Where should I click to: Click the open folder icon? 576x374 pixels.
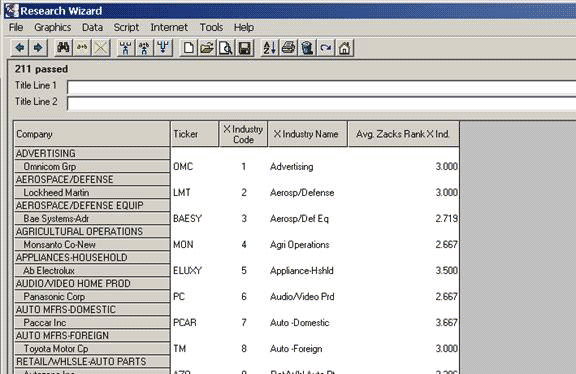coord(207,48)
